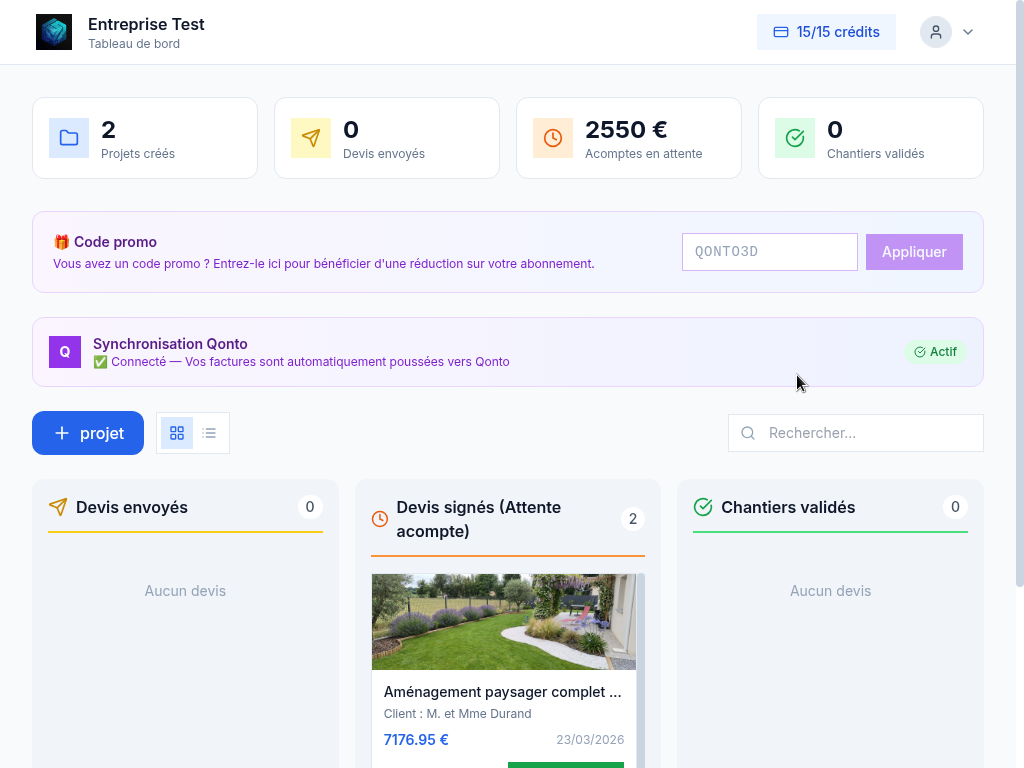Select the Chantiers validés column header
The width and height of the screenshot is (1024, 768).
point(788,507)
